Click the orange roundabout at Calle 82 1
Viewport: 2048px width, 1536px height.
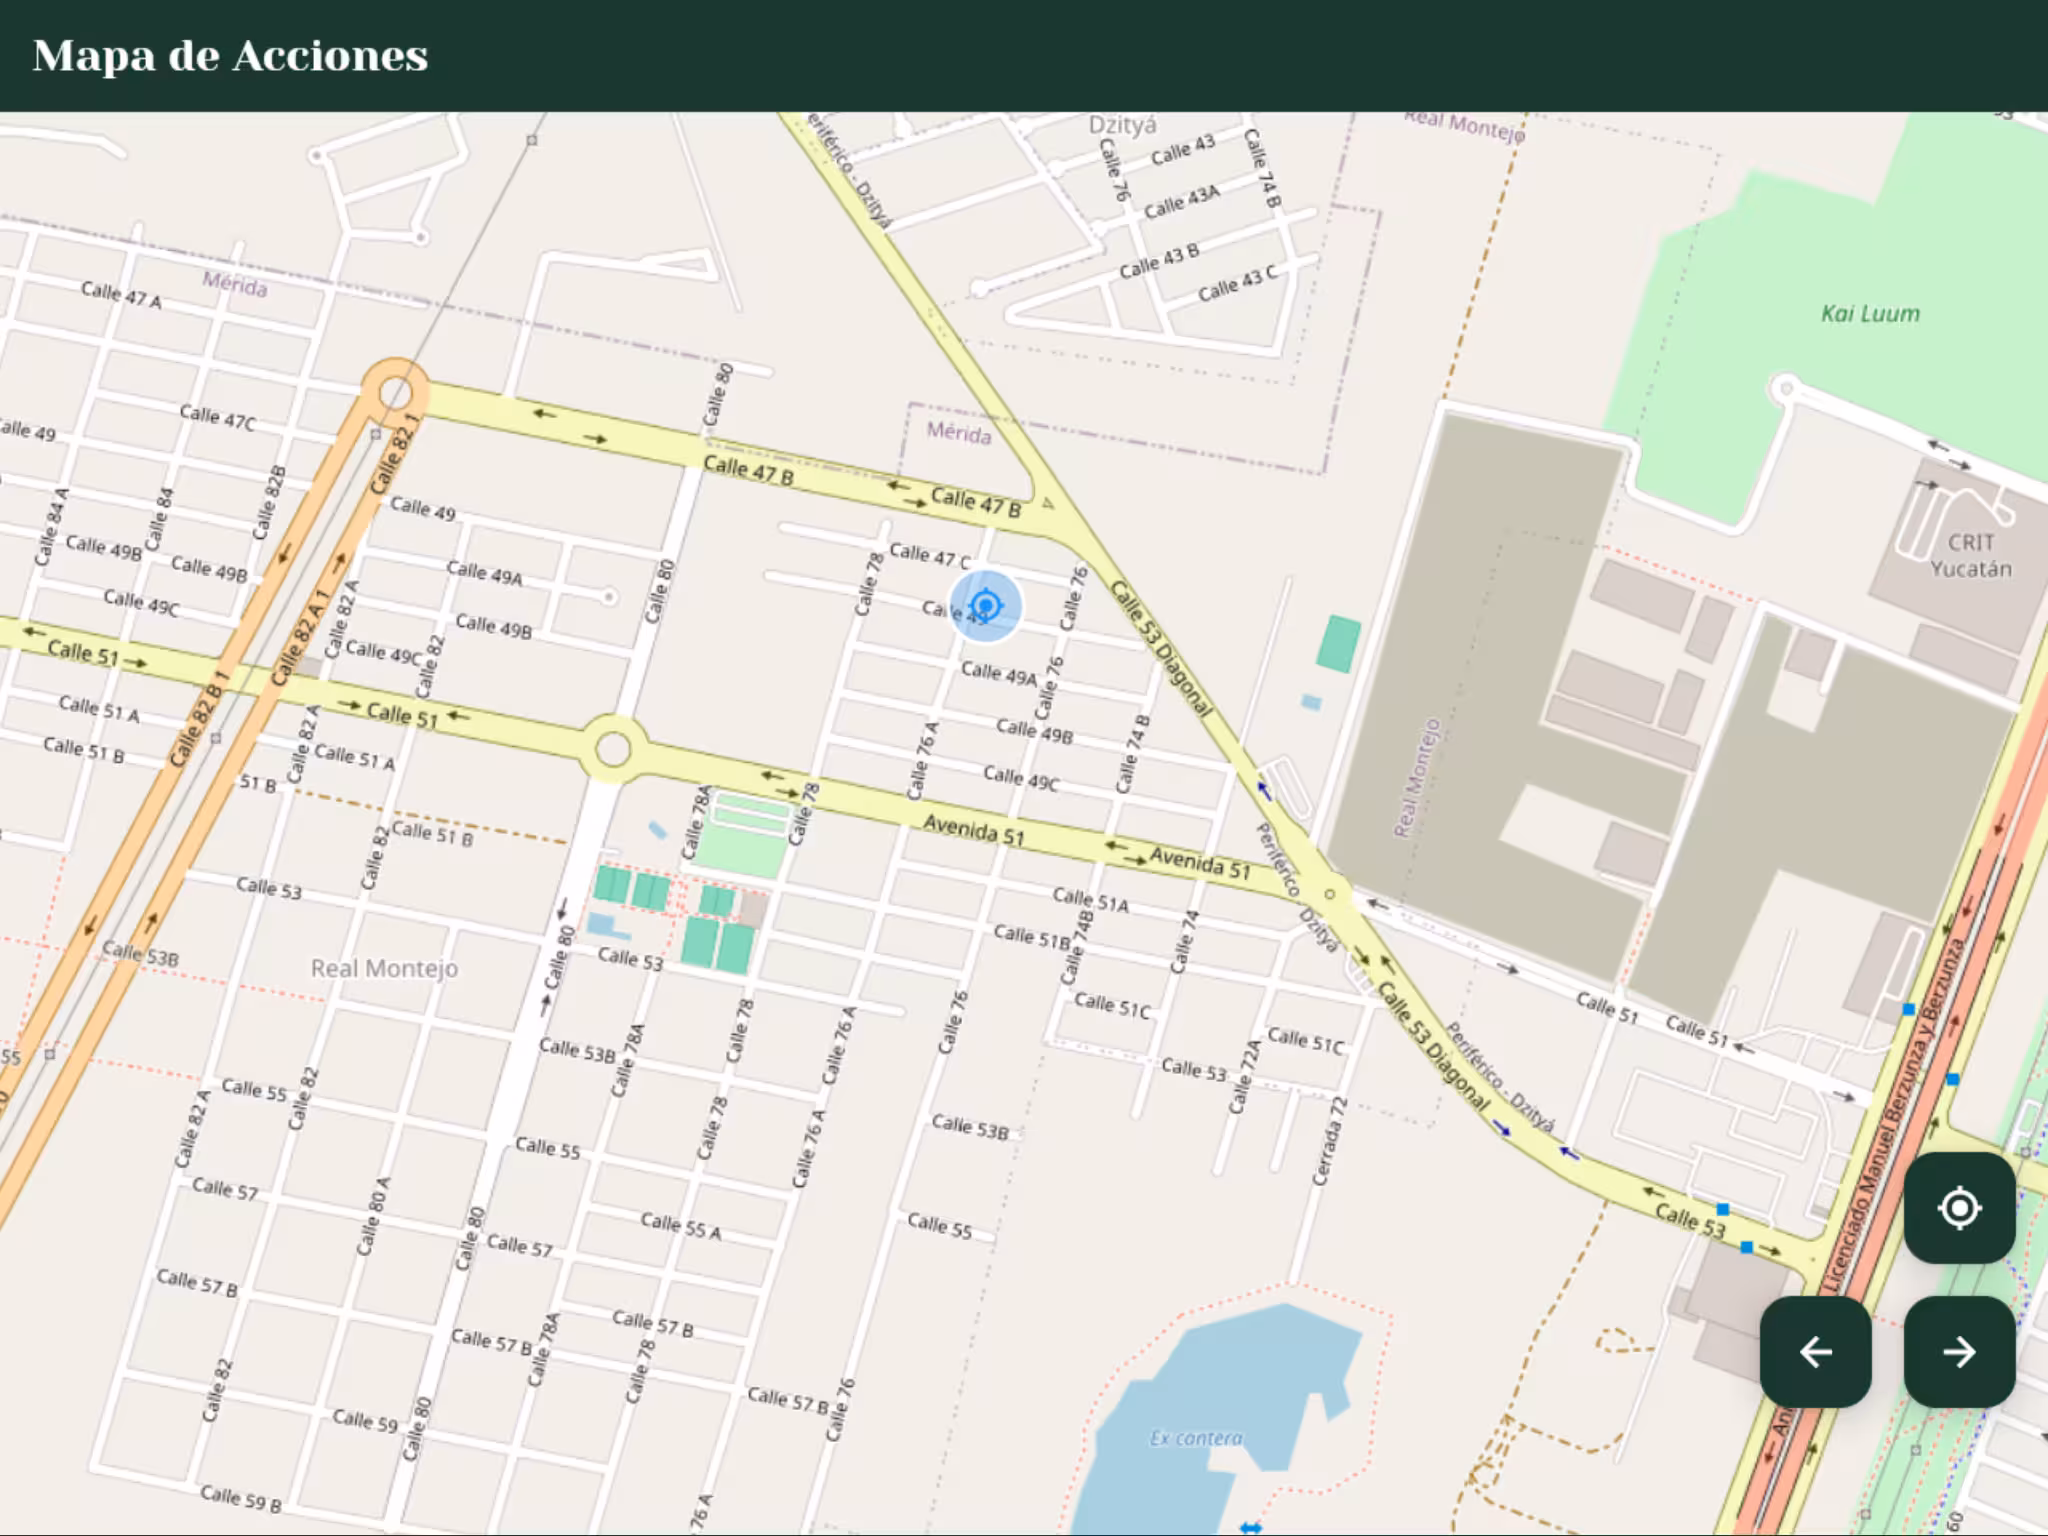pos(396,392)
